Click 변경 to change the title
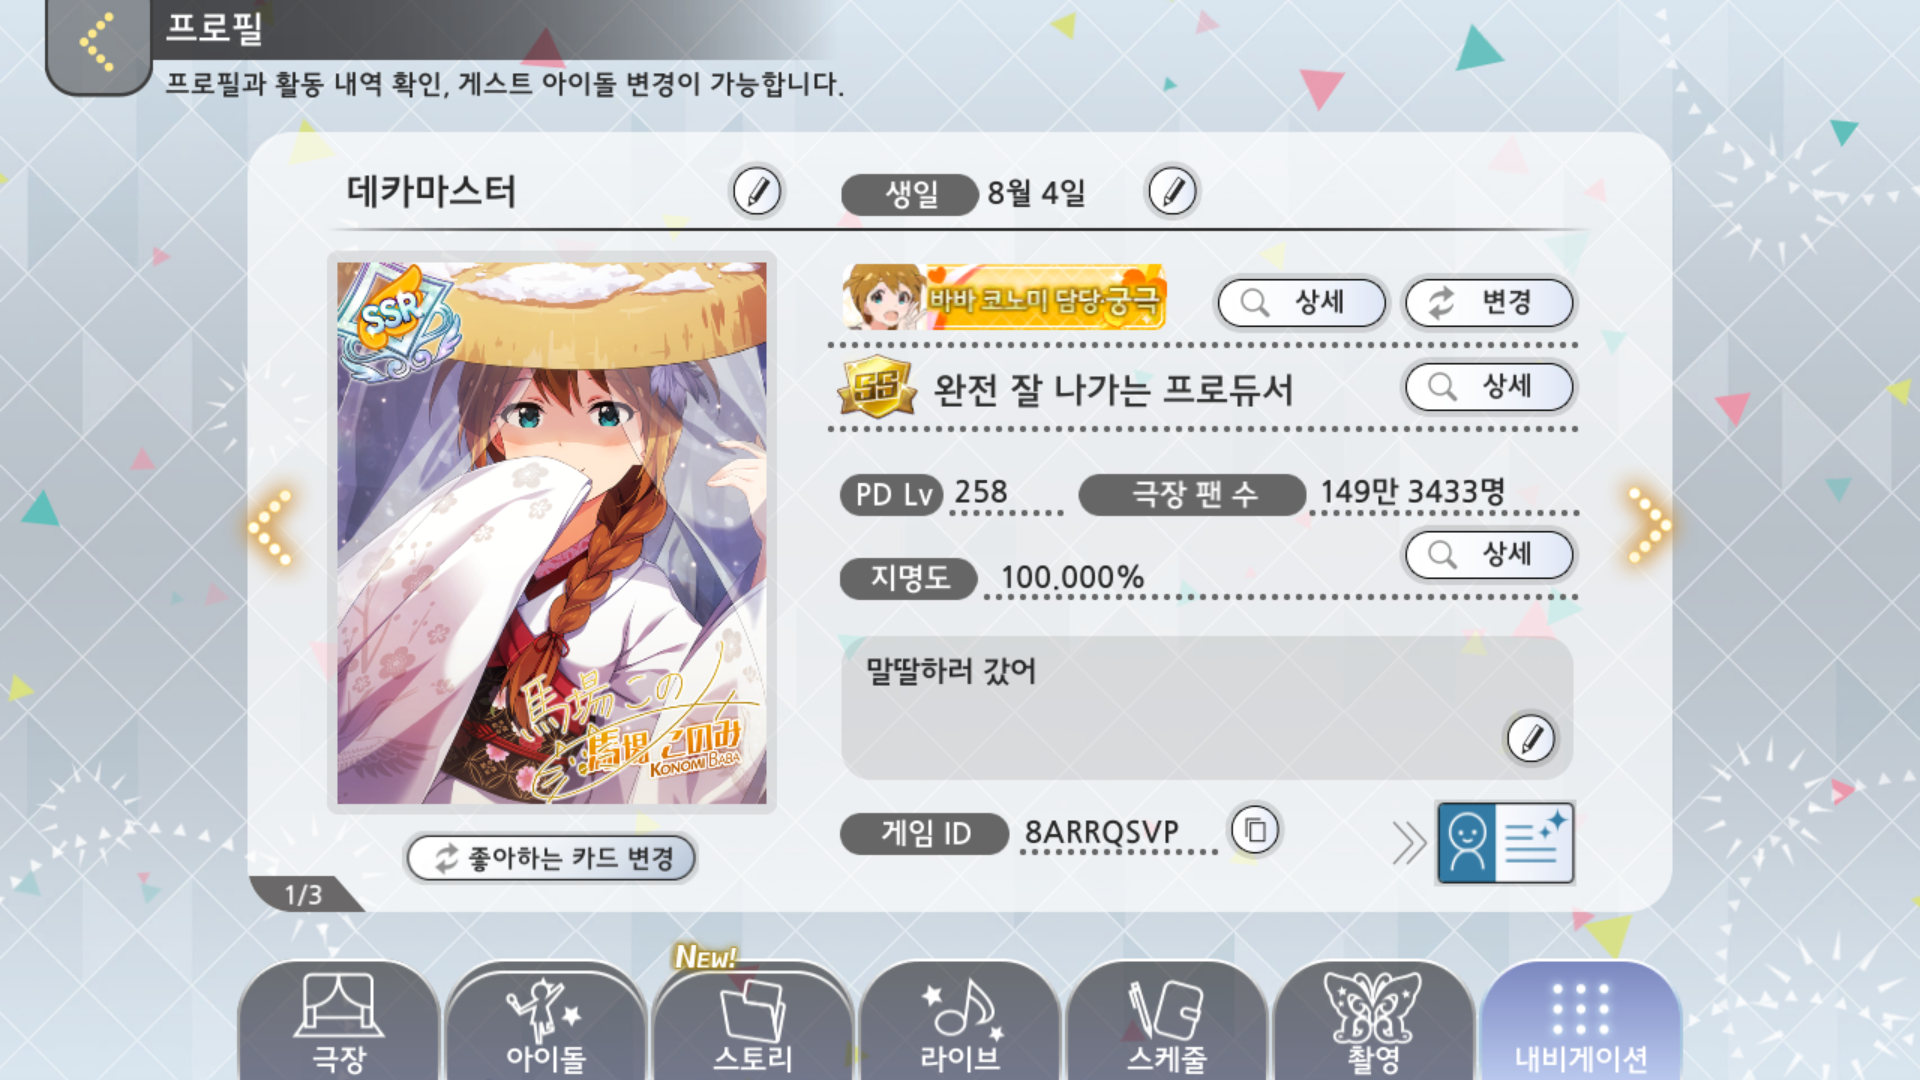This screenshot has height=1080, width=1920. [x=1489, y=302]
